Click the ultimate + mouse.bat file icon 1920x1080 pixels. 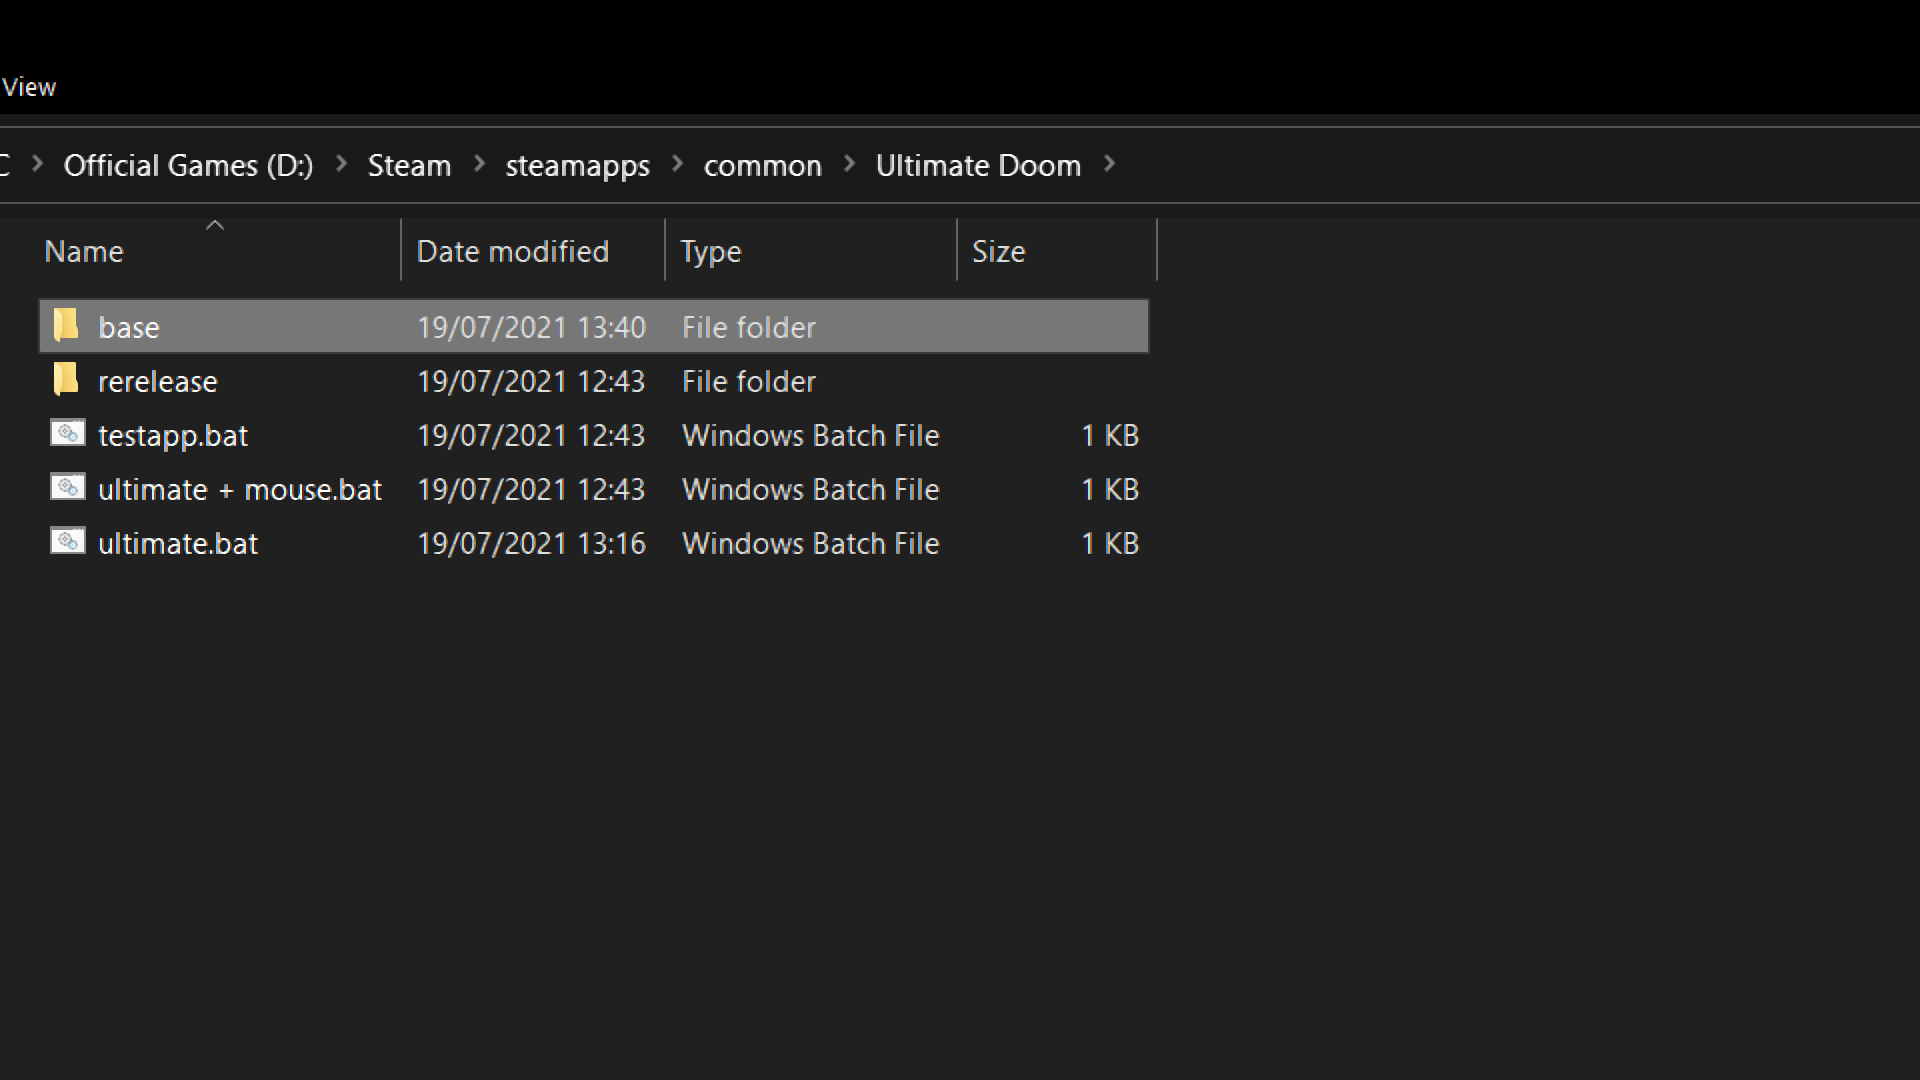[68, 488]
